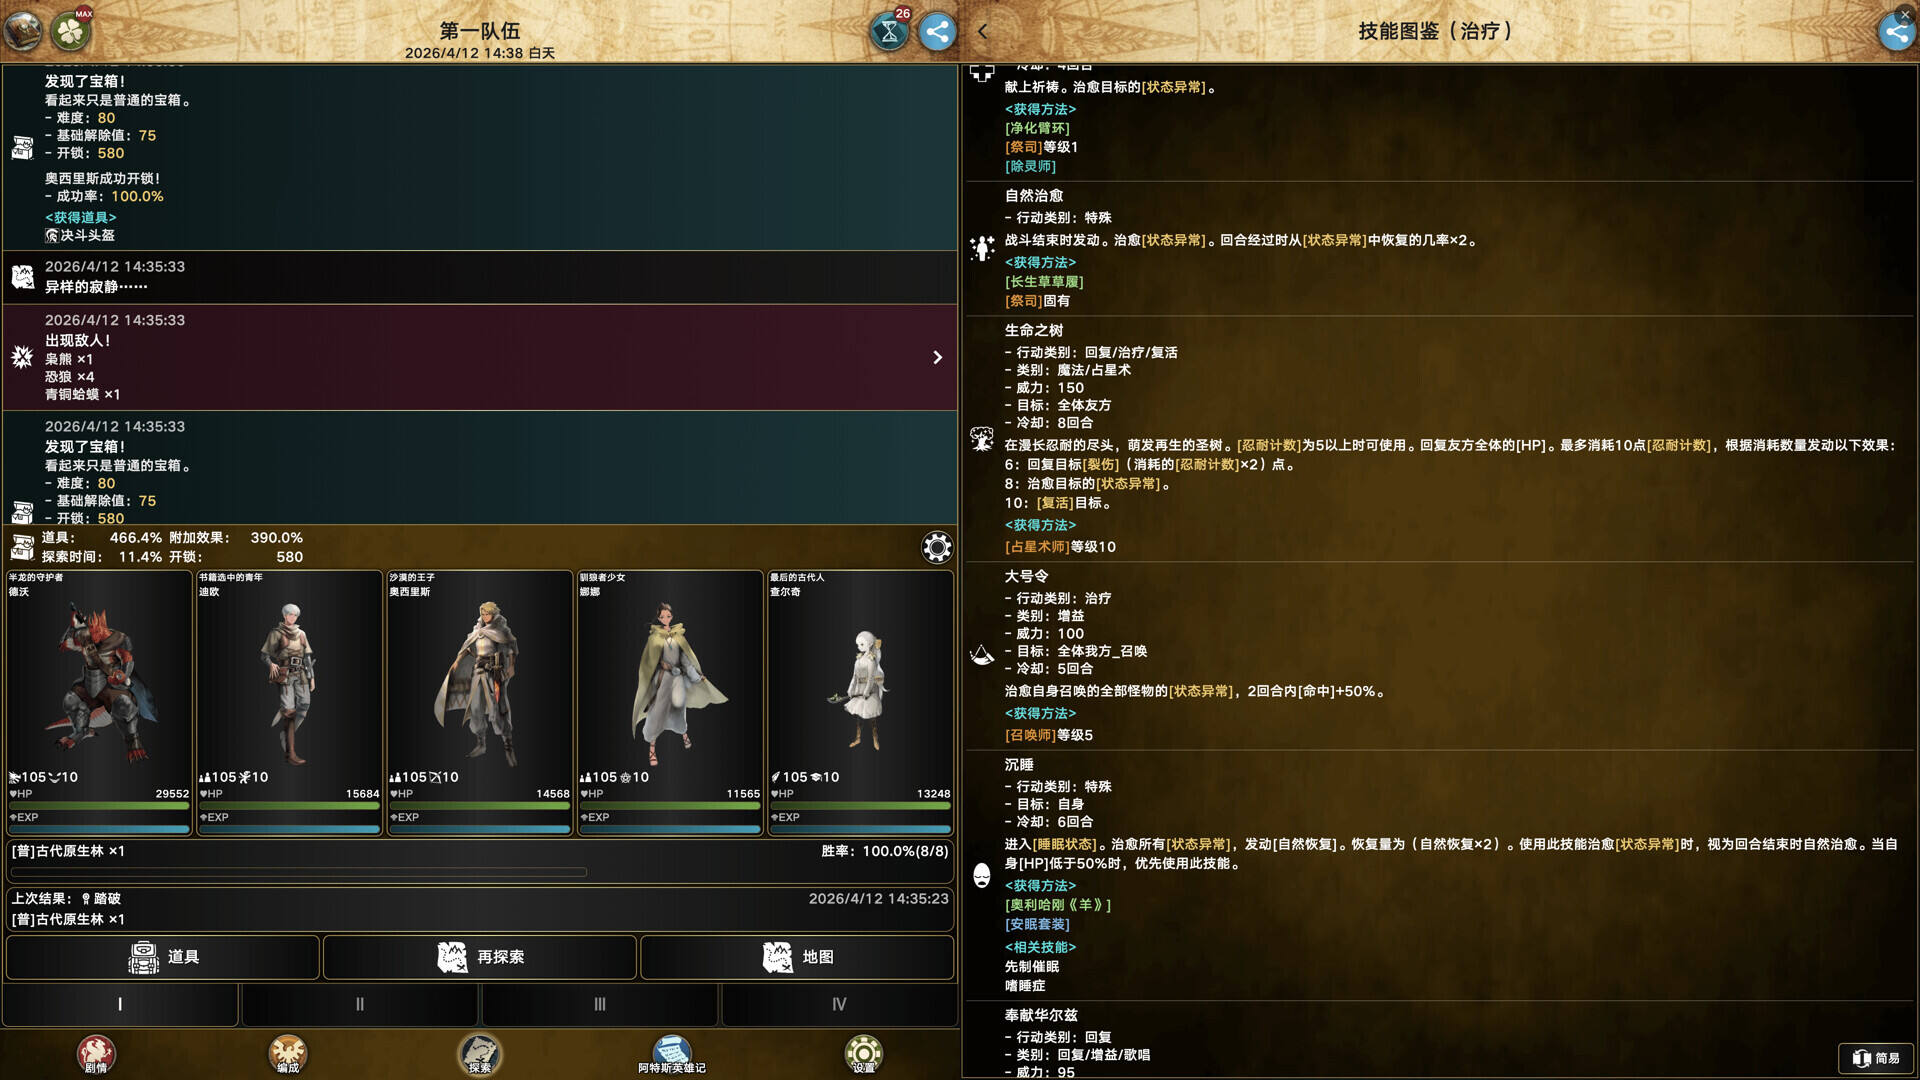Viewport: 1920px width, 1080px height.
Task: Open 阿特斯英雄记 in bottom navigation
Action: pyautogui.click(x=672, y=1054)
